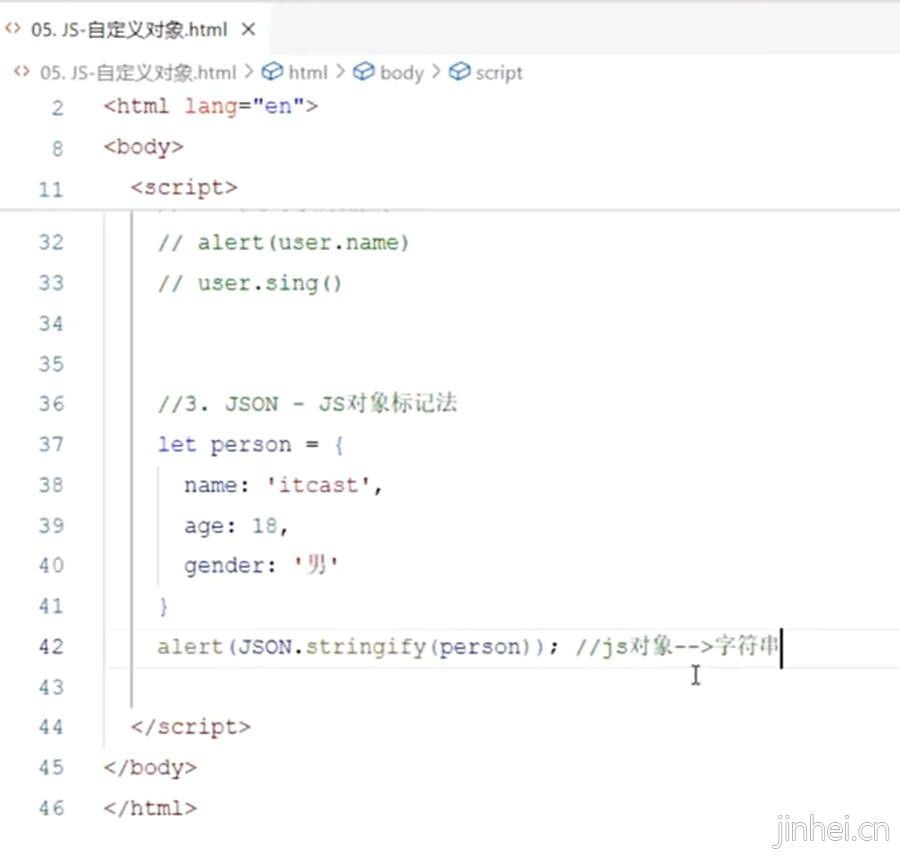Click the closing brace on line 41
The height and width of the screenshot is (856, 900).
click(164, 607)
